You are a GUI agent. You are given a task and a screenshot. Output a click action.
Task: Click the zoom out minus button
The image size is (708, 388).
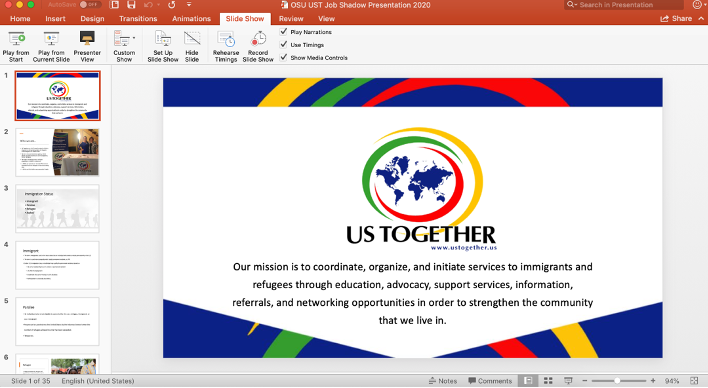click(585, 381)
